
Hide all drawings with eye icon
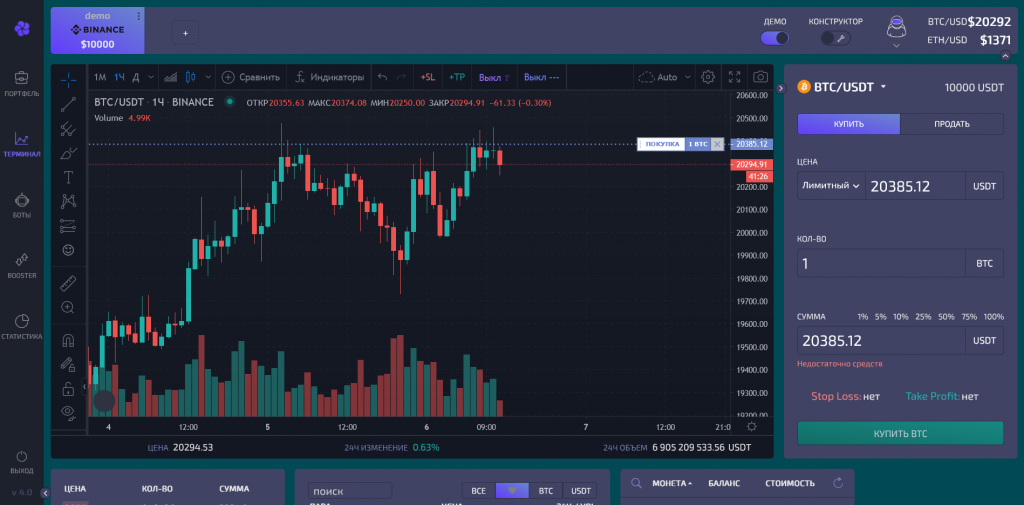tap(68, 412)
